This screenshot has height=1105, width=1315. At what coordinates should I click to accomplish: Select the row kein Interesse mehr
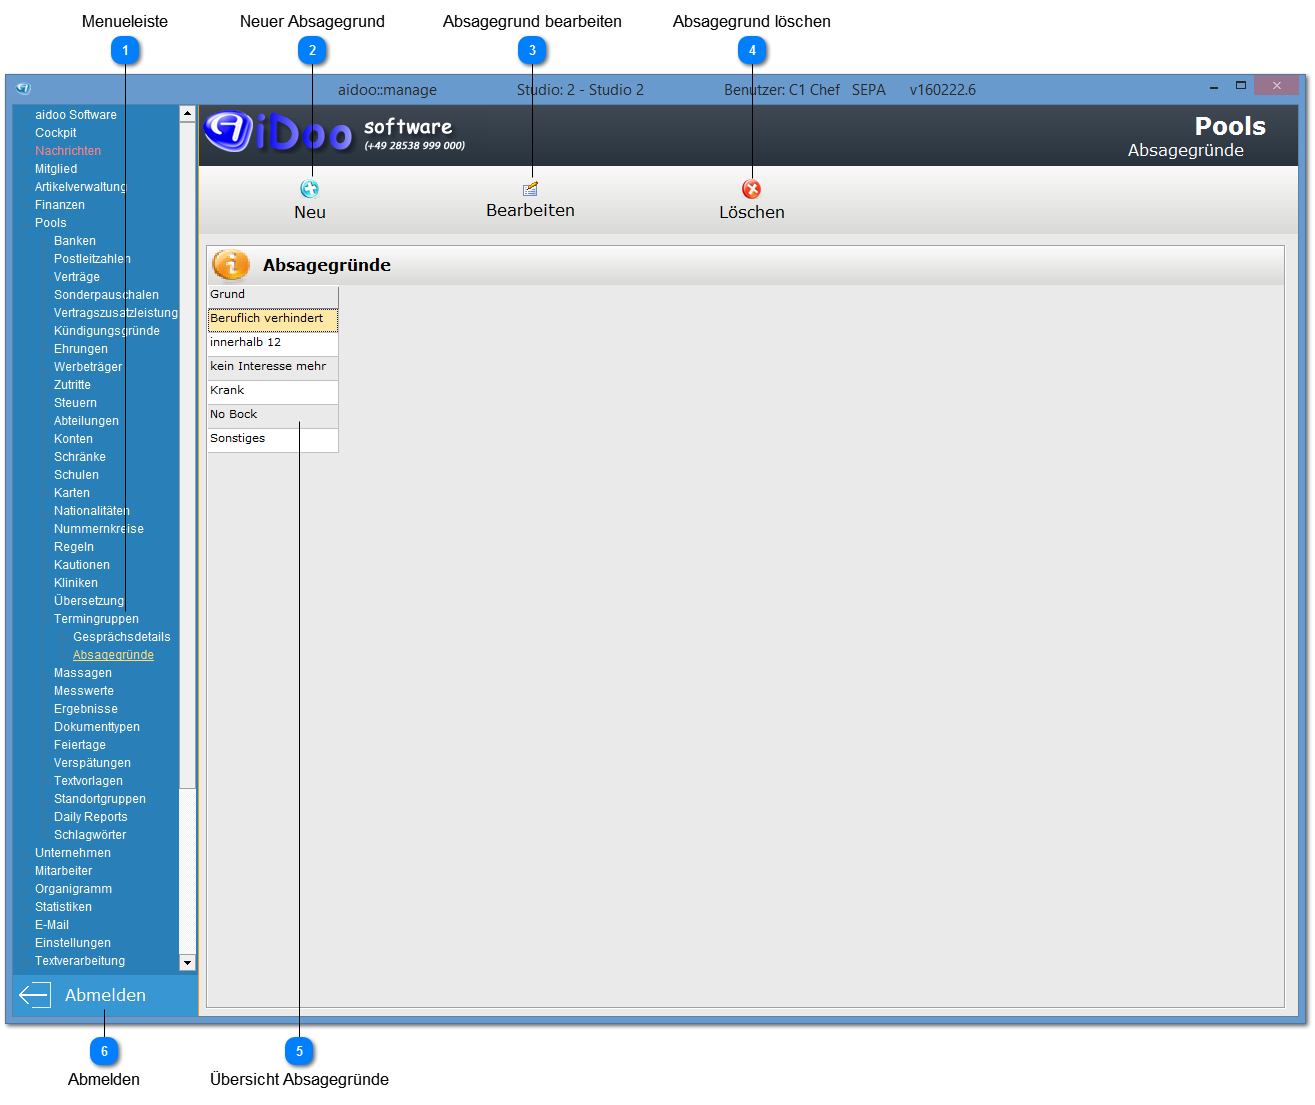pyautogui.click(x=273, y=368)
